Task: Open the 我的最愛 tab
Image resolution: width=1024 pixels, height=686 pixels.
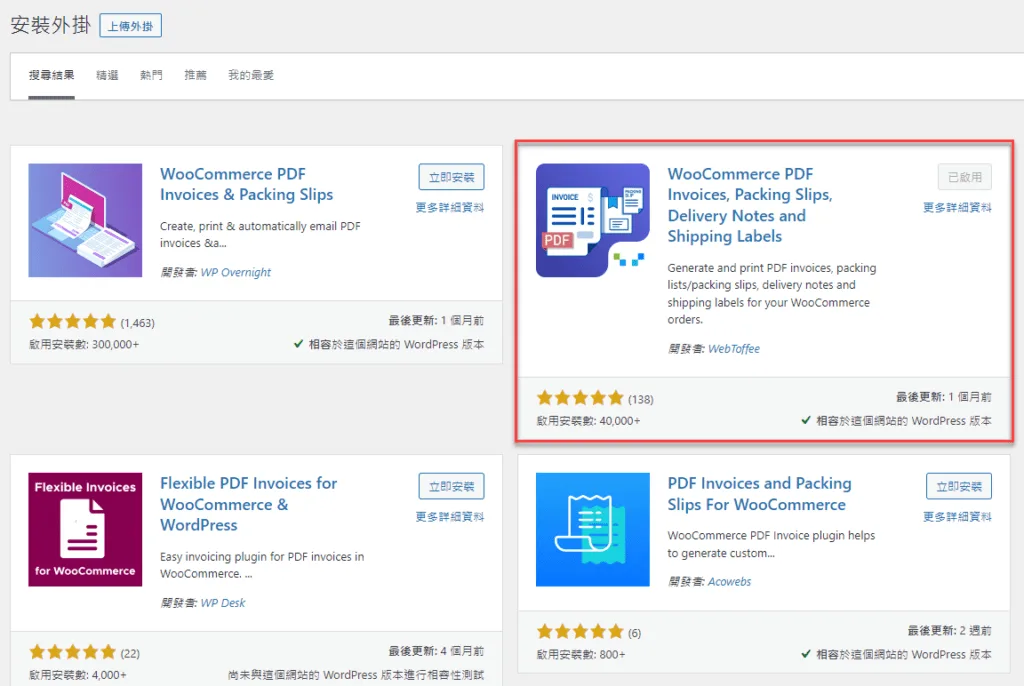Action: (251, 76)
